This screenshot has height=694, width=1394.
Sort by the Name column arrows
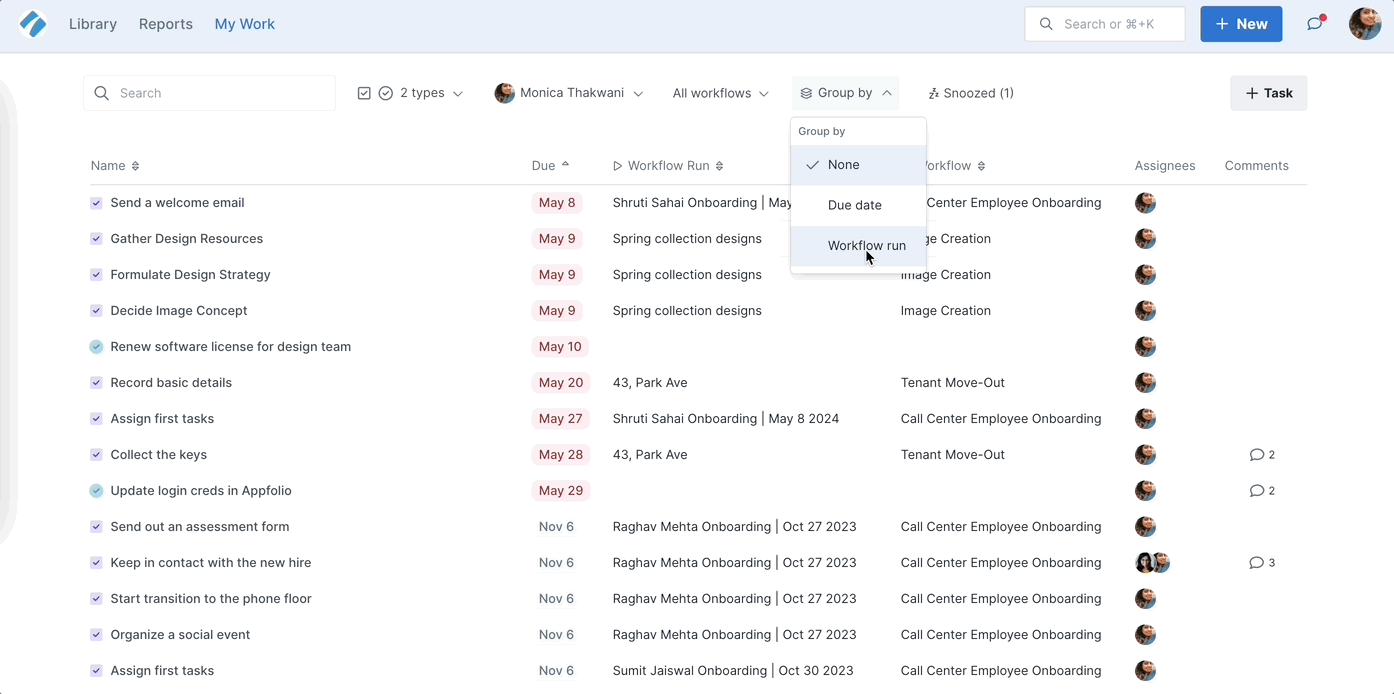coord(136,166)
